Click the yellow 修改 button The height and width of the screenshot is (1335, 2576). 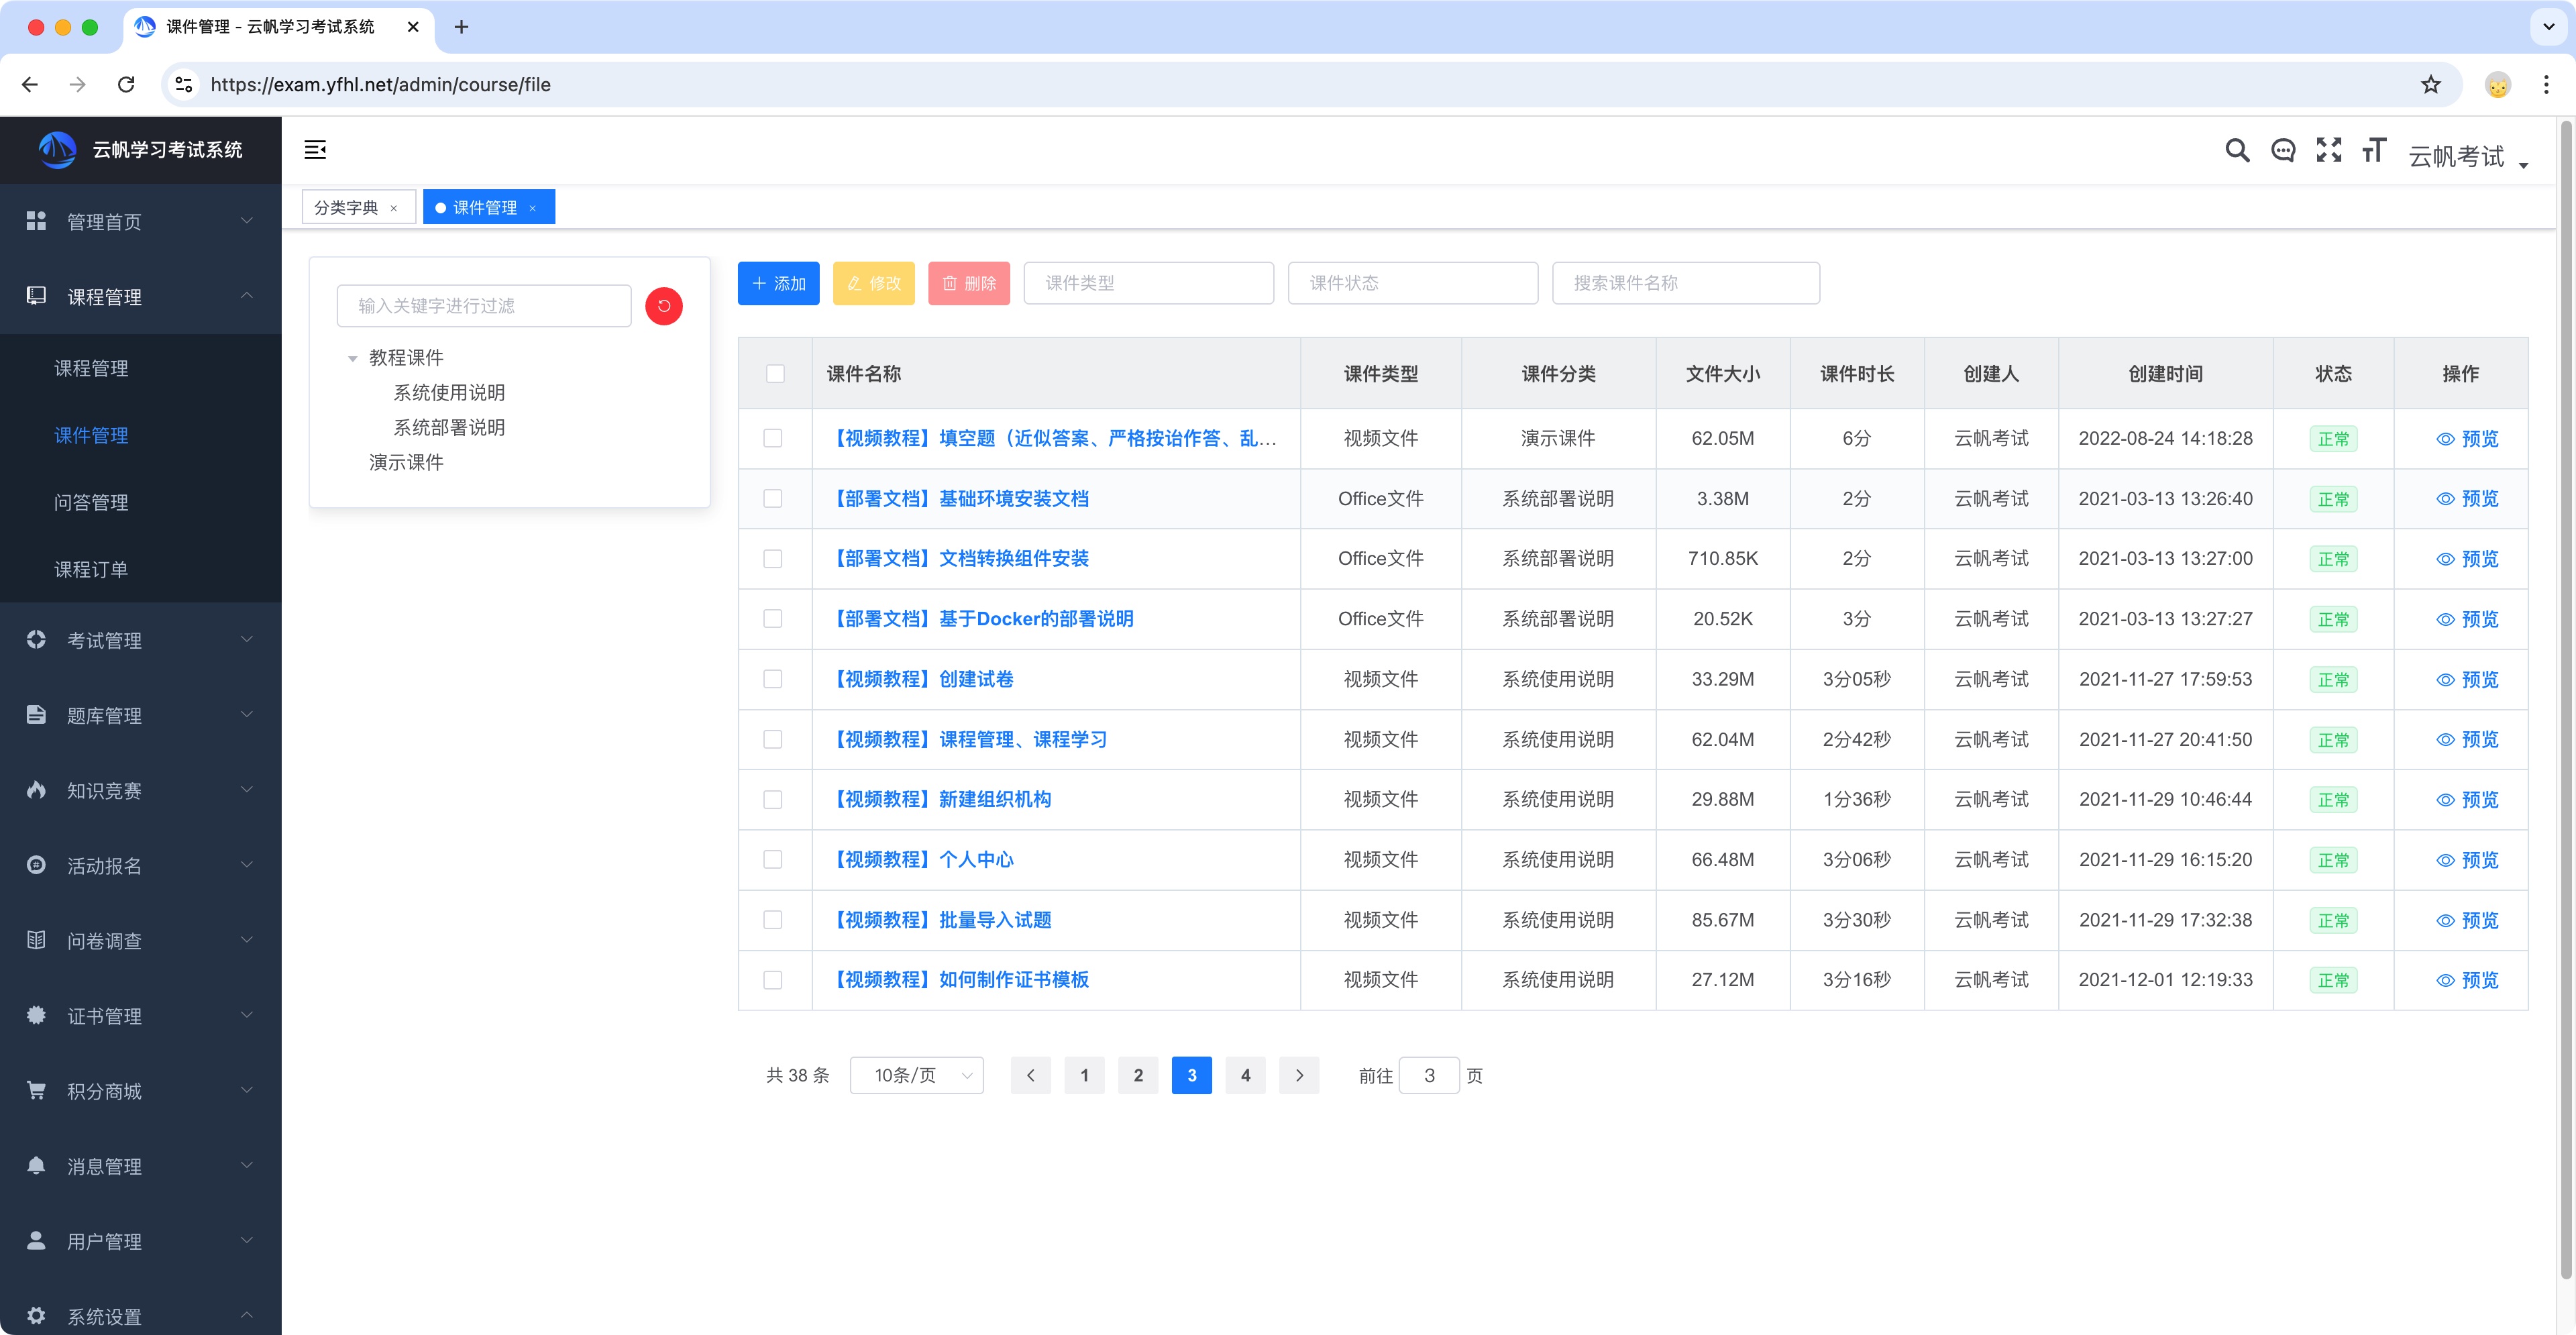coord(873,283)
